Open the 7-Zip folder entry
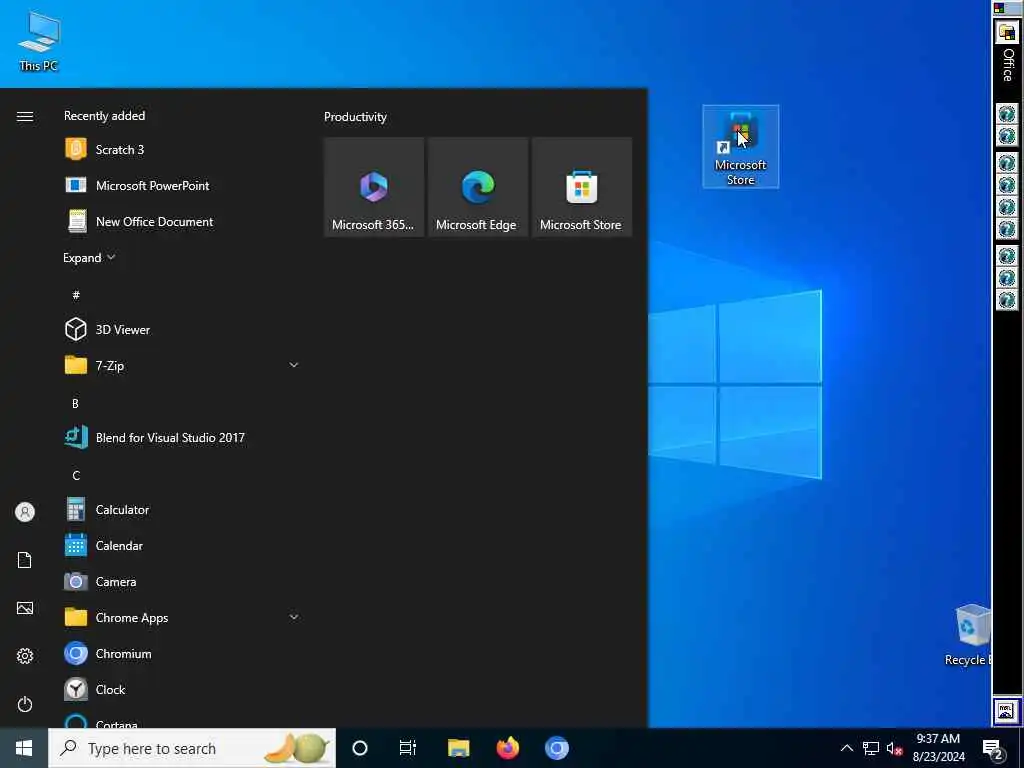1024x768 pixels. (182, 366)
